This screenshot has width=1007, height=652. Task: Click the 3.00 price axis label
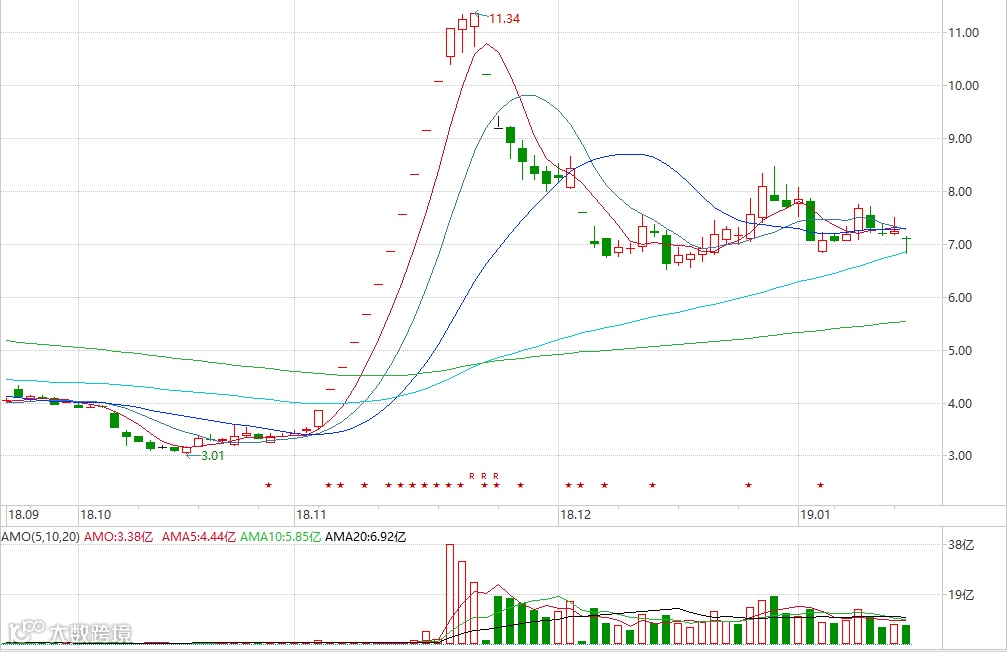click(960, 455)
